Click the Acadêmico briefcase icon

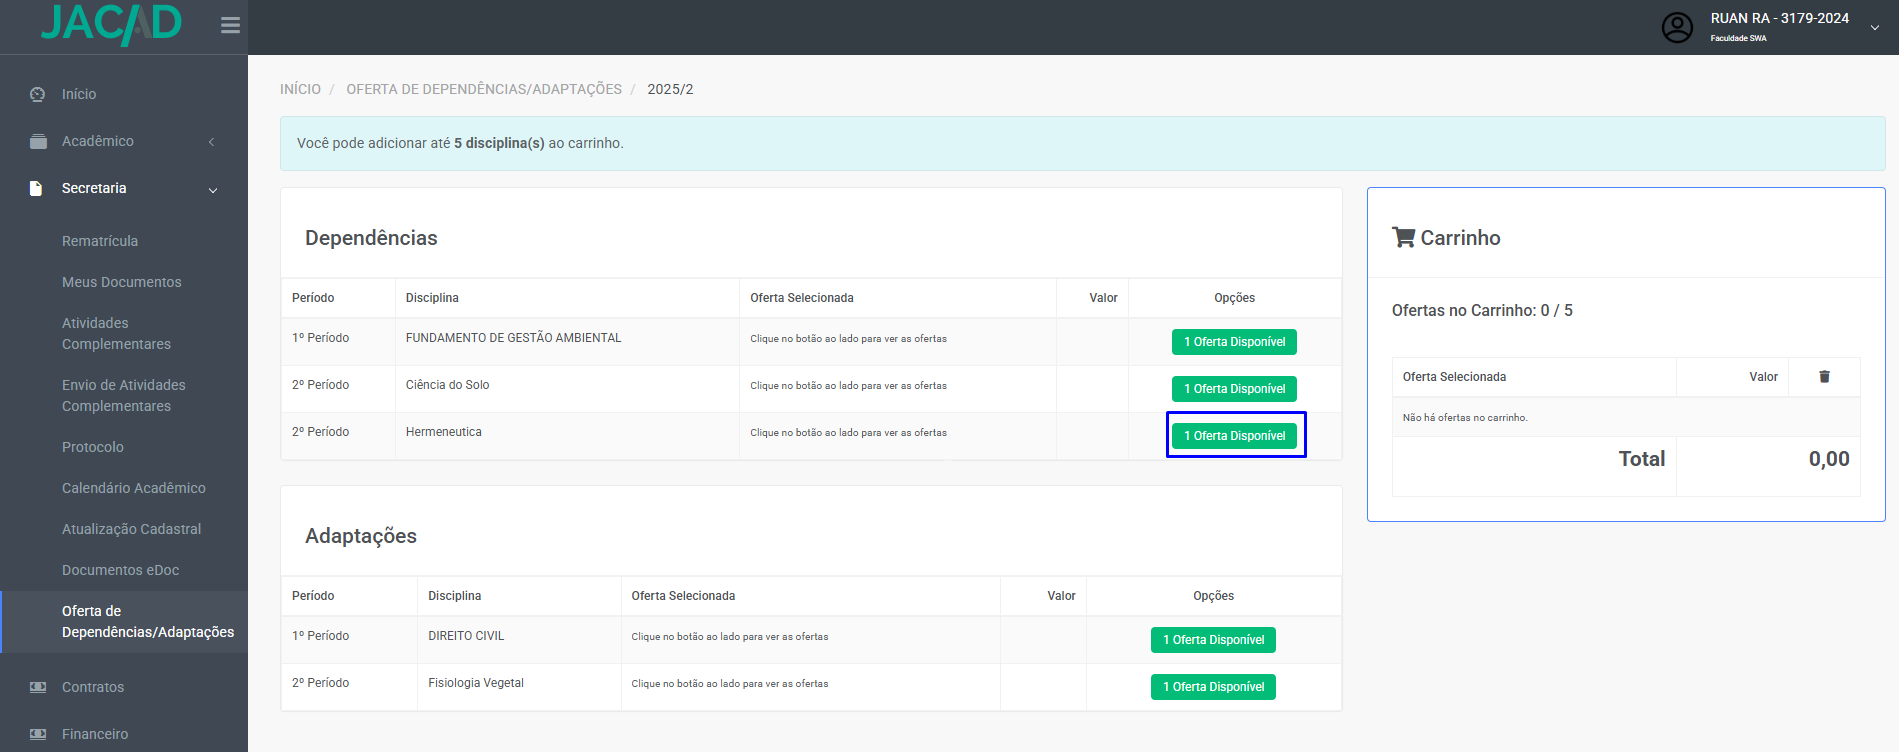(x=38, y=141)
